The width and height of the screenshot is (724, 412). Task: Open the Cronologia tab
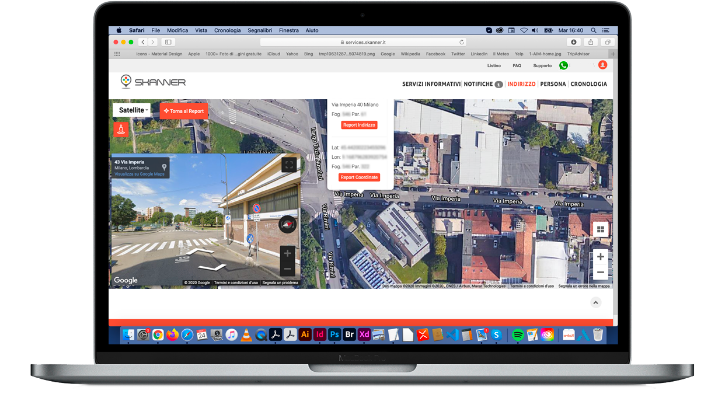tap(588, 84)
